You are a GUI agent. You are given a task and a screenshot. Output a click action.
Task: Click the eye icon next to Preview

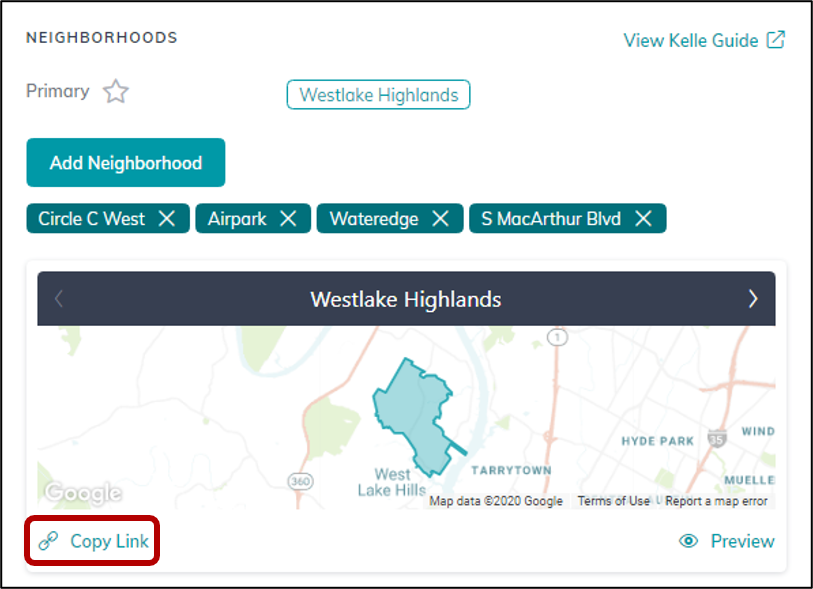click(x=688, y=541)
